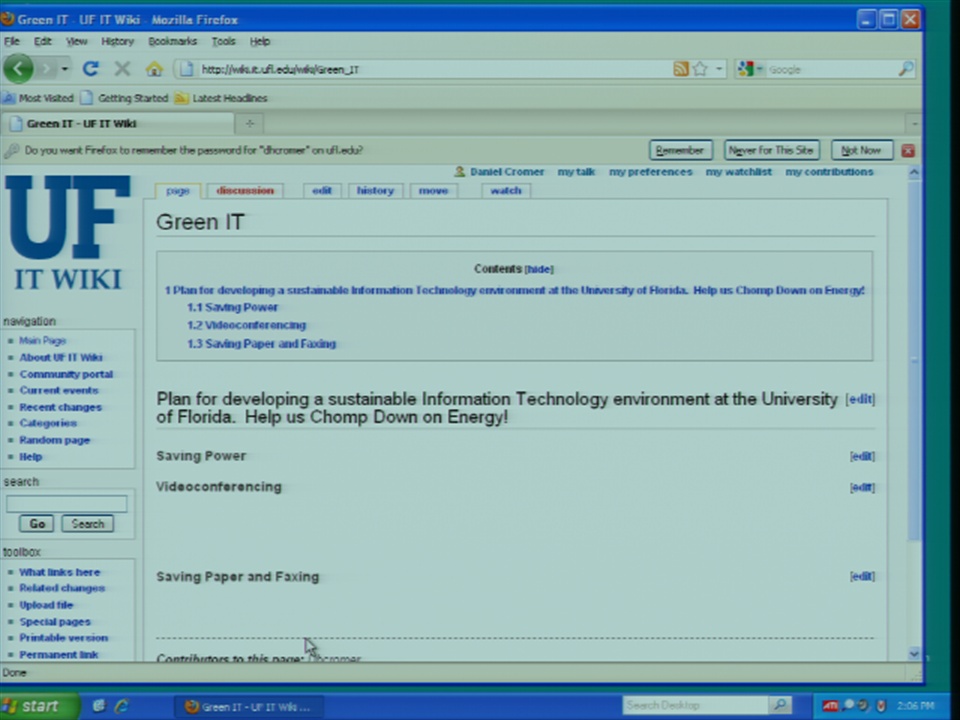Viewport: 960px width, 720px height.
Task: Open Recent changes in navigation
Action: click(x=61, y=407)
